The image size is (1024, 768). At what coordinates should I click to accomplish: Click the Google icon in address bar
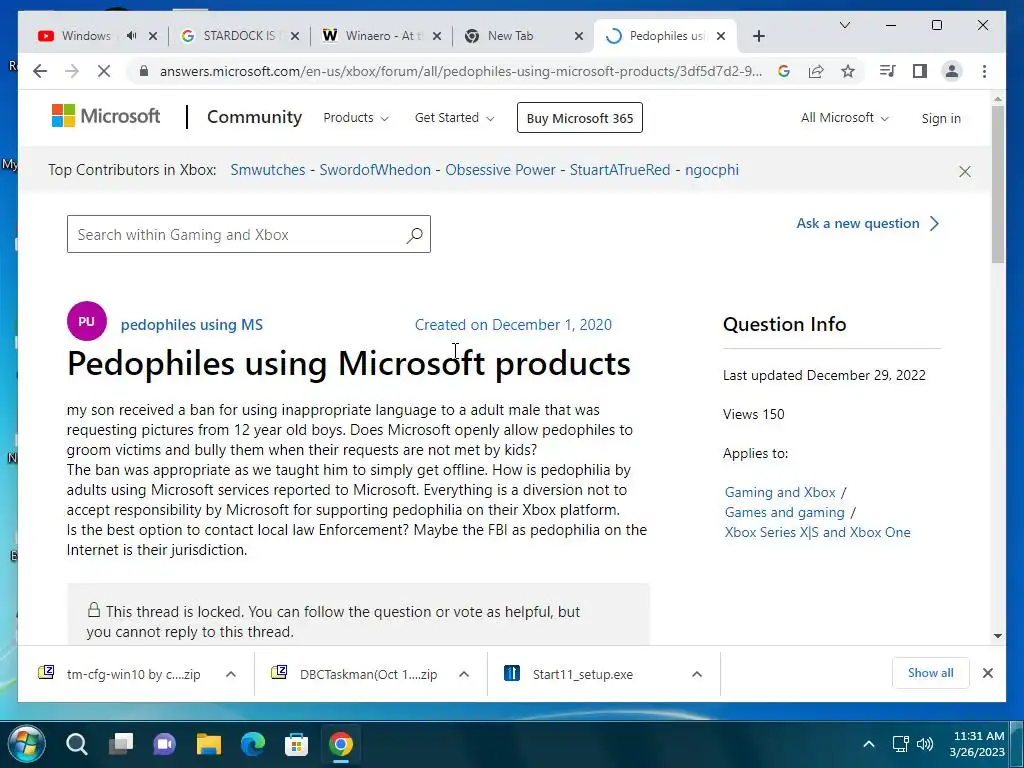pyautogui.click(x=784, y=71)
